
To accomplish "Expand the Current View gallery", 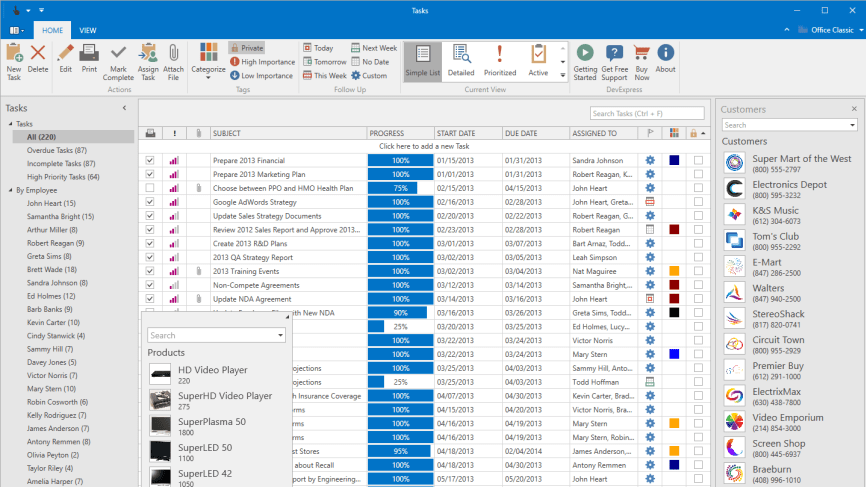I will (563, 75).
